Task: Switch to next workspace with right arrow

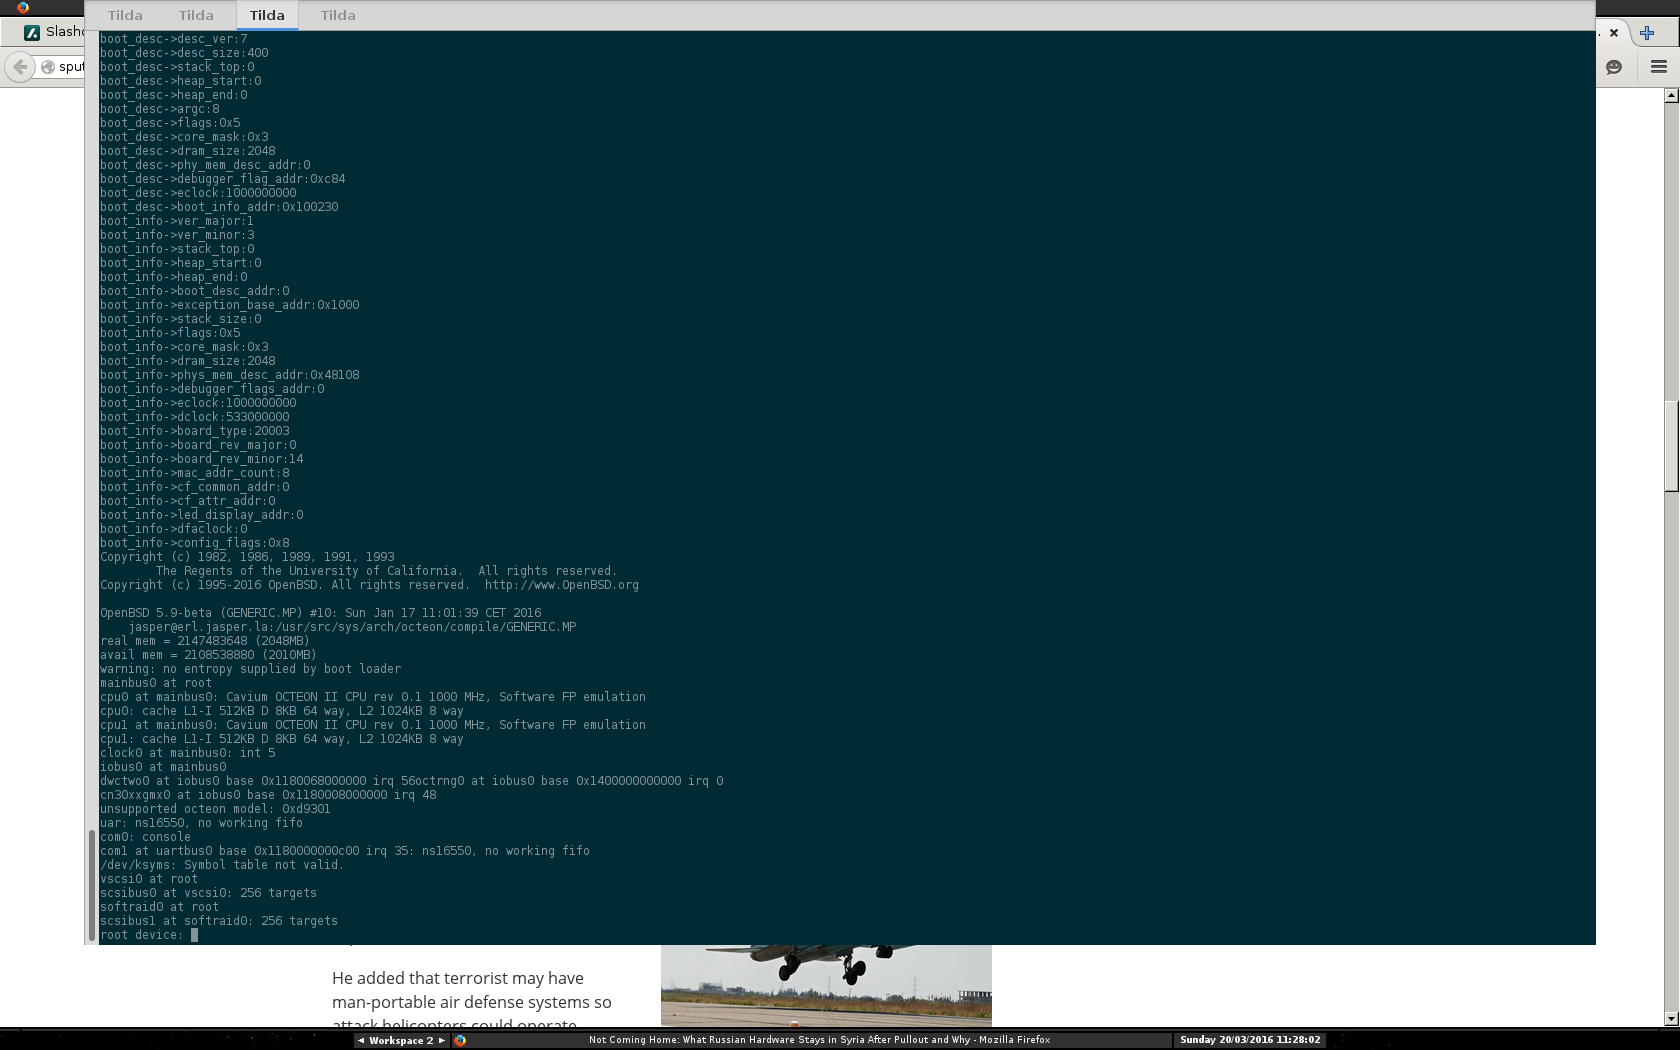Action: (x=441, y=1040)
